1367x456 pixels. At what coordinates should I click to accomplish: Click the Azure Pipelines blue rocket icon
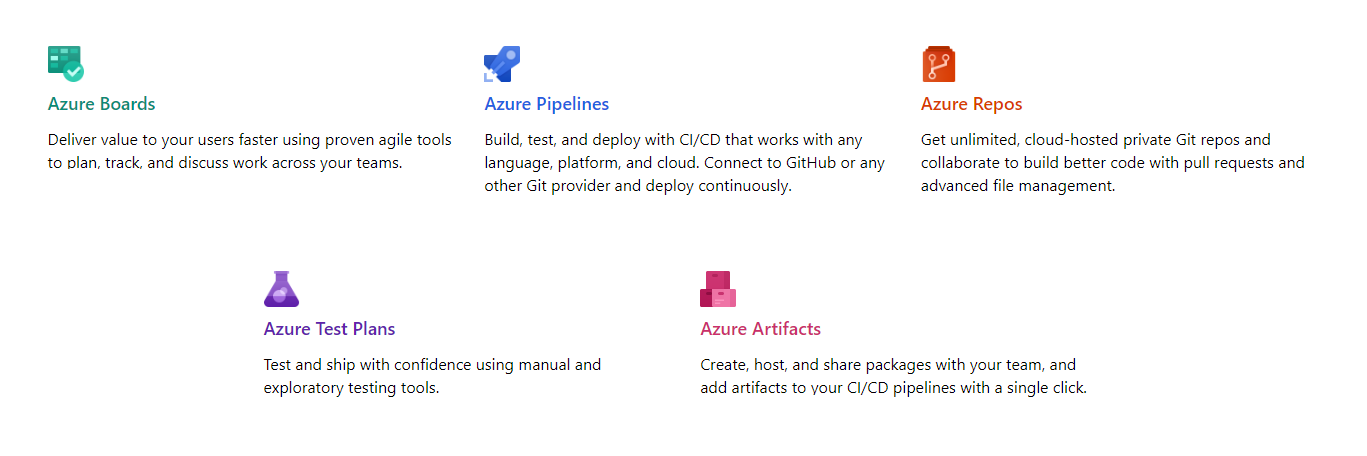tap(503, 64)
